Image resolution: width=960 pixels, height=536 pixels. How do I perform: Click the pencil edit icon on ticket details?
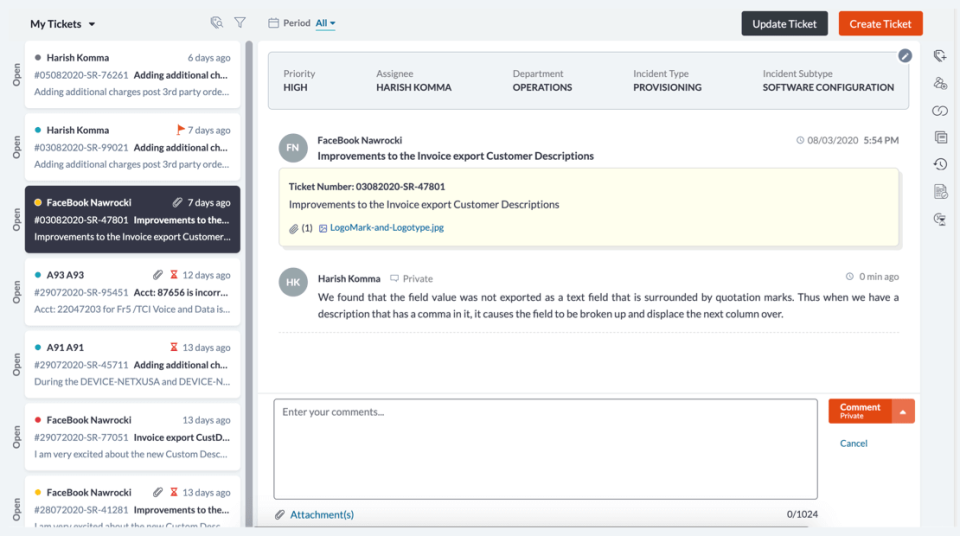tap(905, 56)
